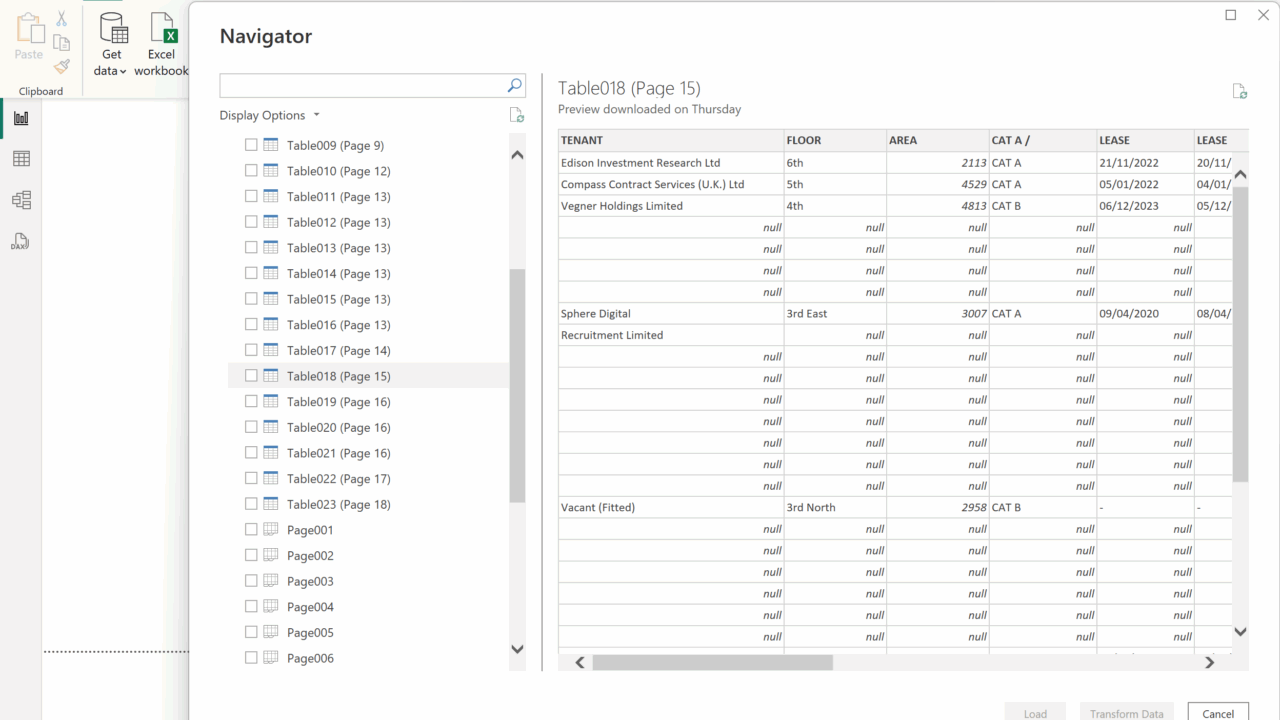1280x720 pixels.
Task: Click the Navigator search input field
Action: pyautogui.click(x=362, y=86)
